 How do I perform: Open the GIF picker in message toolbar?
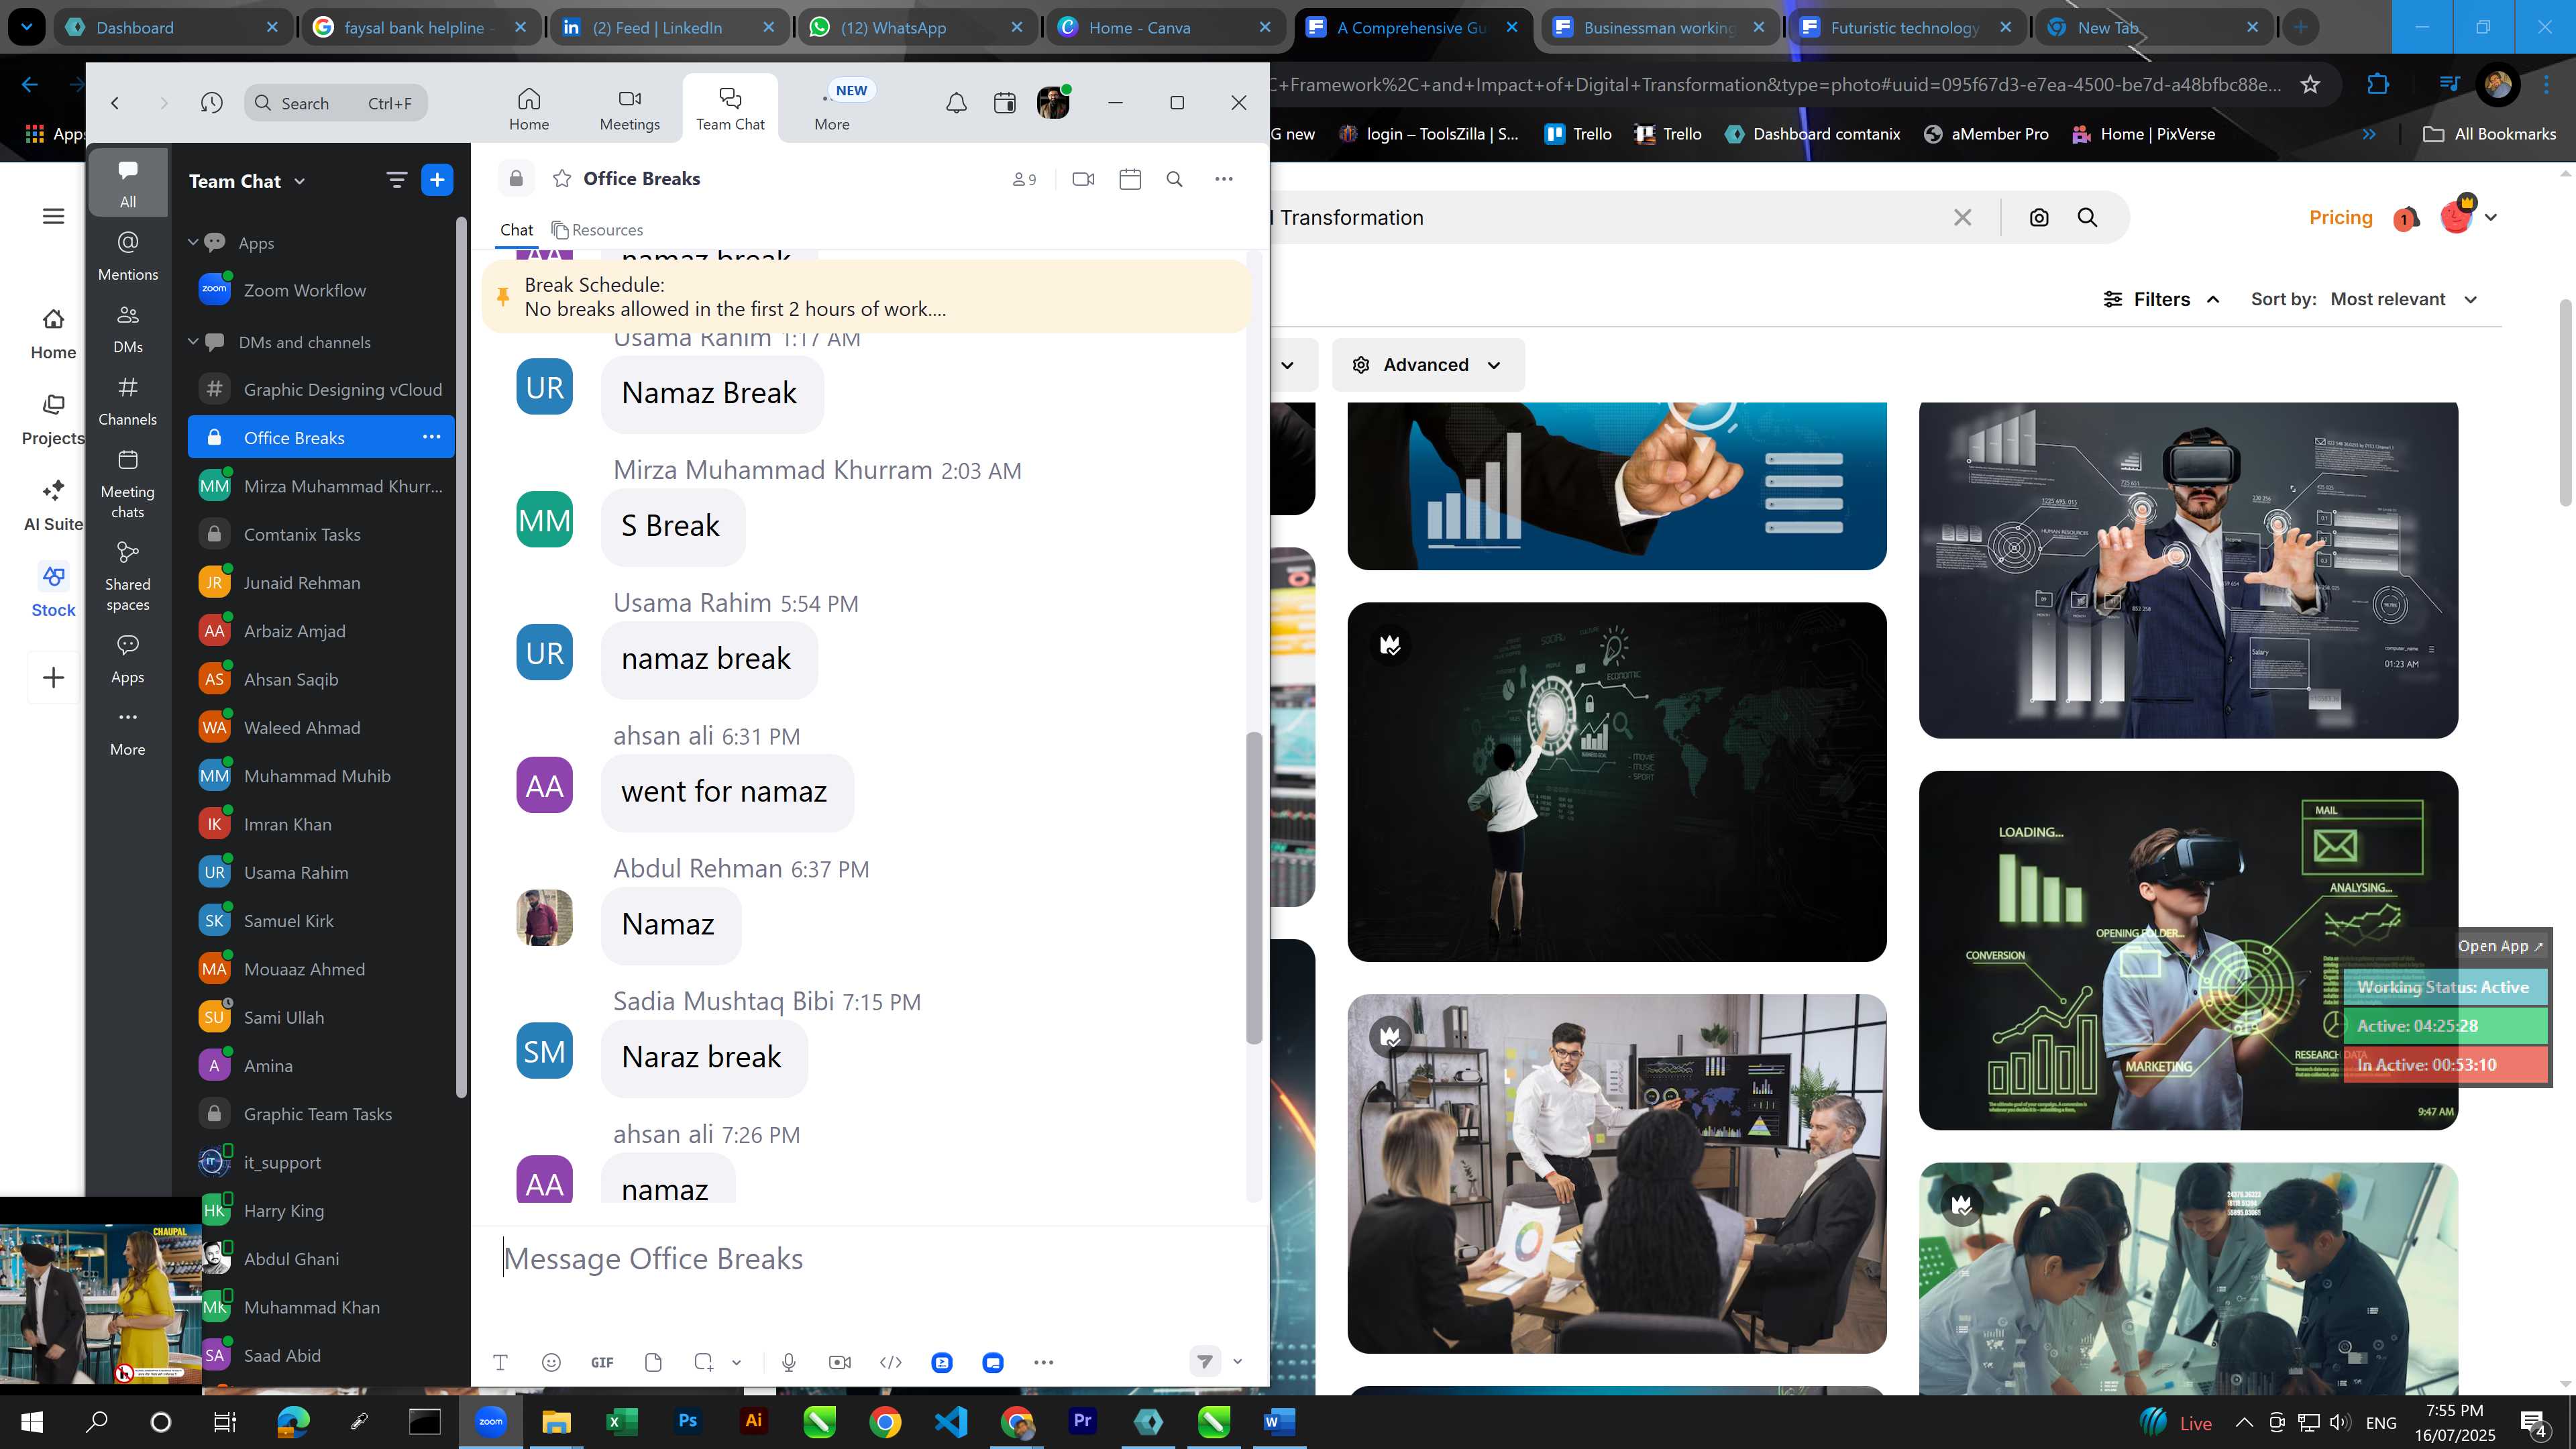[x=602, y=1362]
